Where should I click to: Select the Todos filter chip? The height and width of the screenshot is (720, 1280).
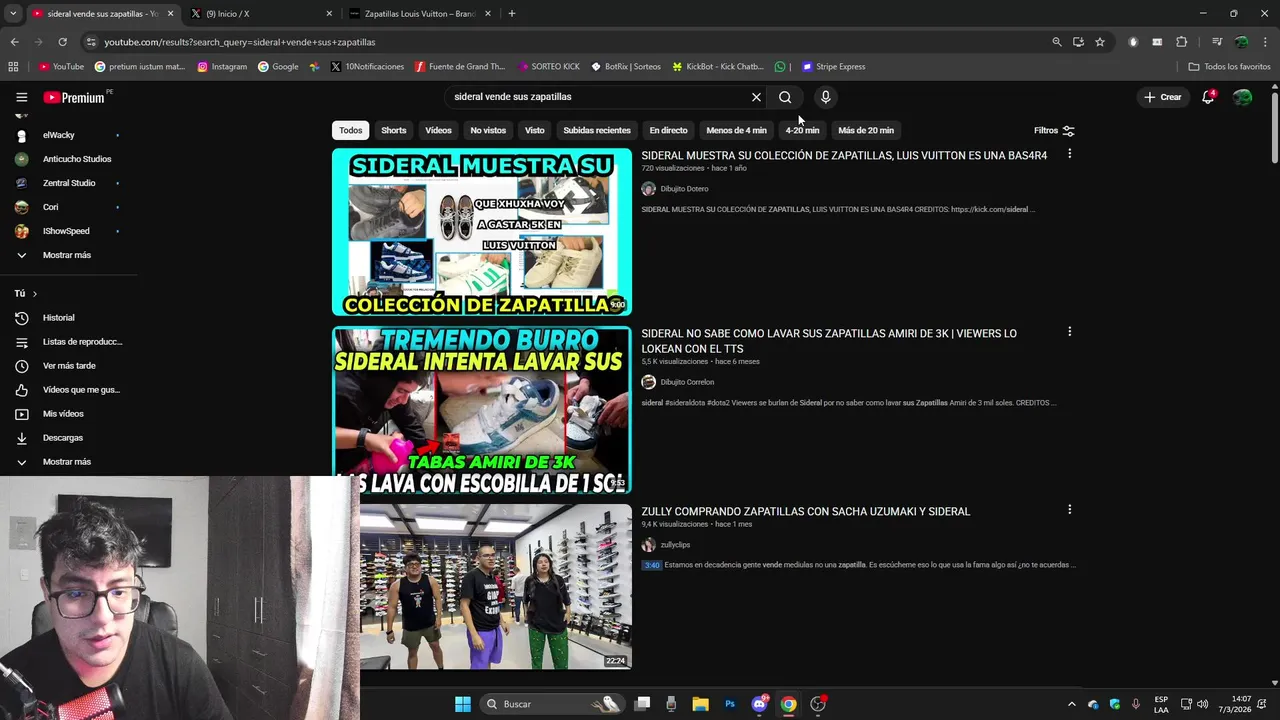point(350,131)
